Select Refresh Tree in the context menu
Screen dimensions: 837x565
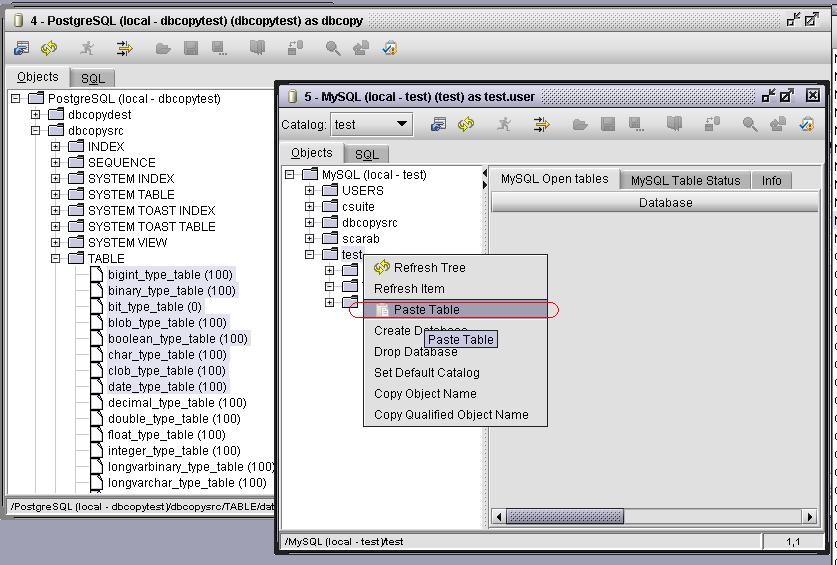[429, 268]
